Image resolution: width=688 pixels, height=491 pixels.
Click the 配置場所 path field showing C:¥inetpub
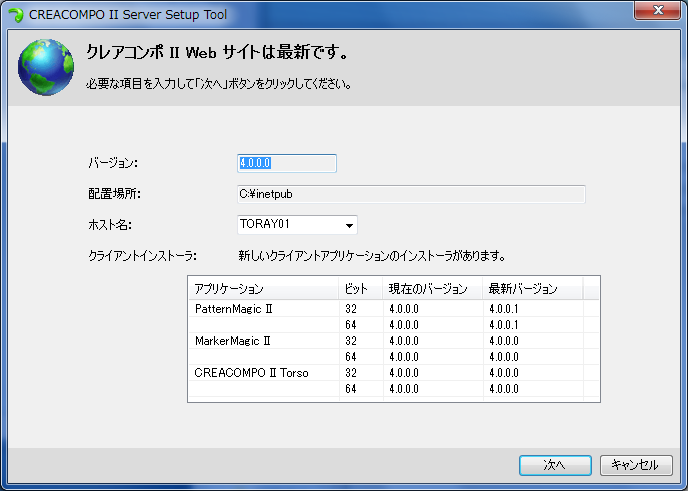point(410,194)
